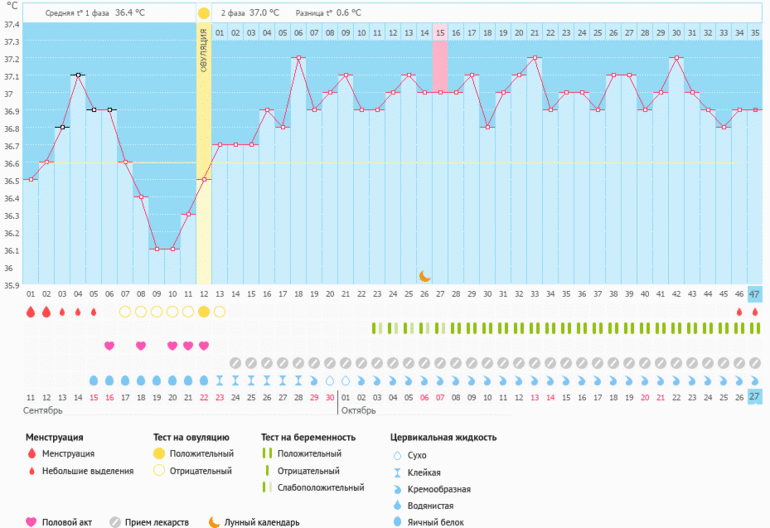The image size is (770, 528).
Task: Select the highlighted date 27 in October
Action: pos(754,396)
